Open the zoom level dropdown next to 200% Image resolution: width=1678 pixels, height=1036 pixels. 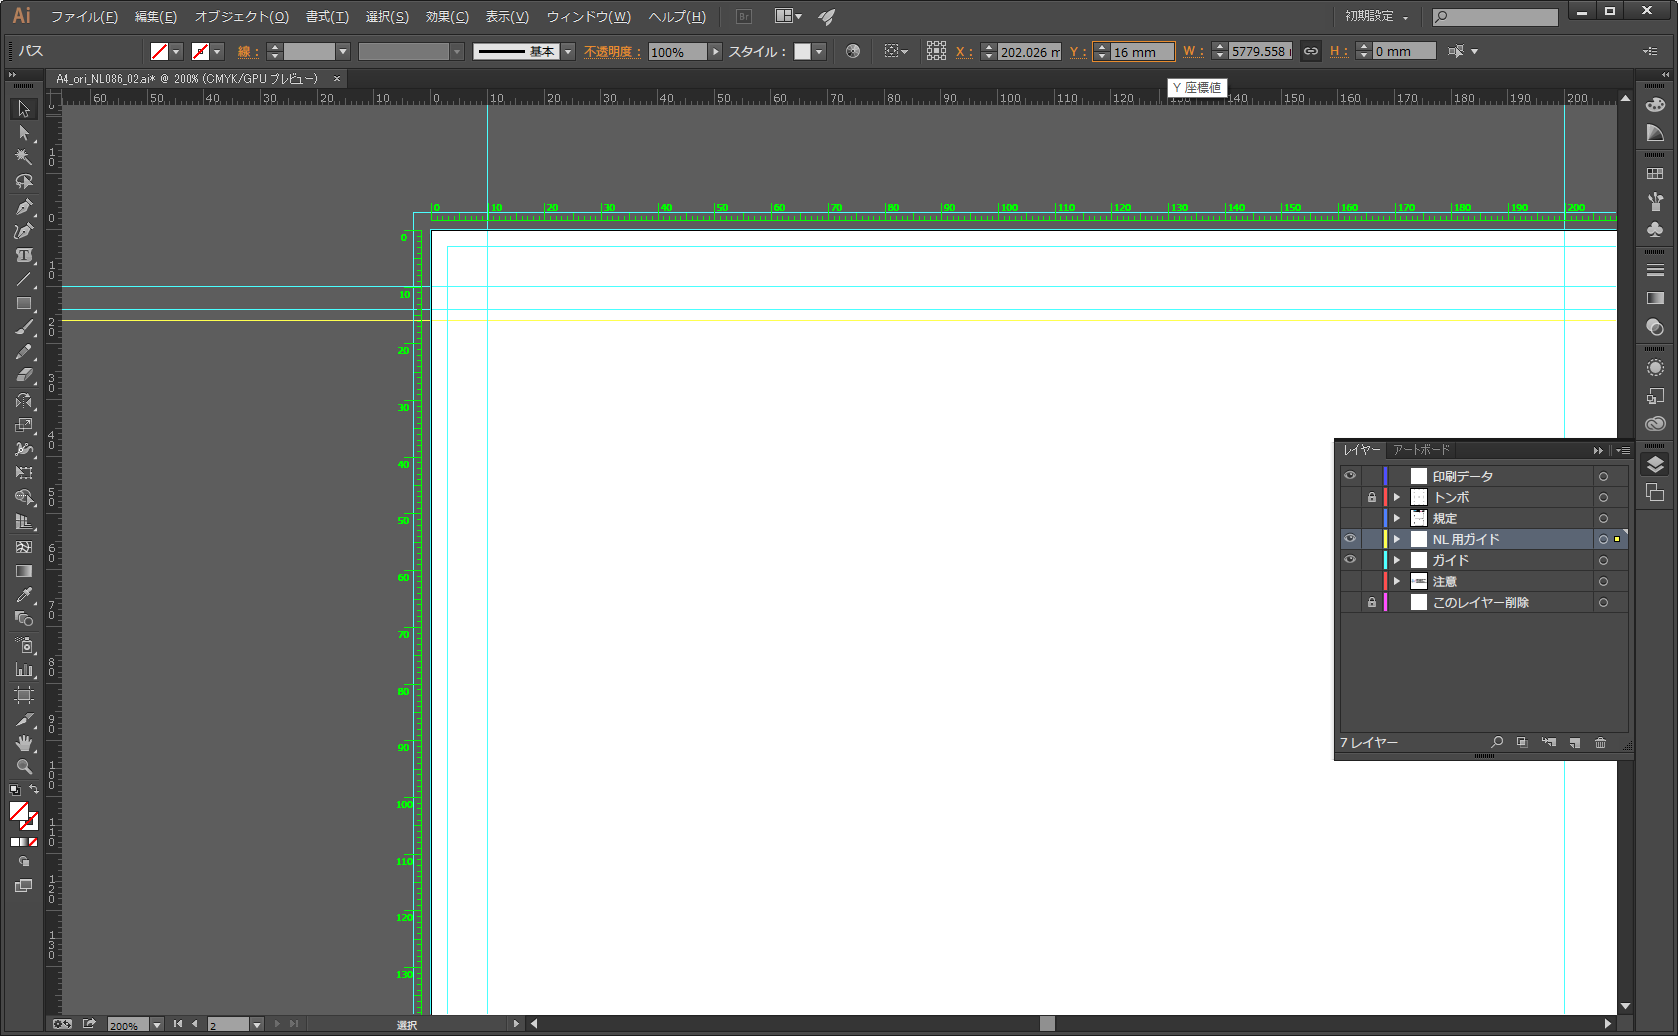point(156,1025)
